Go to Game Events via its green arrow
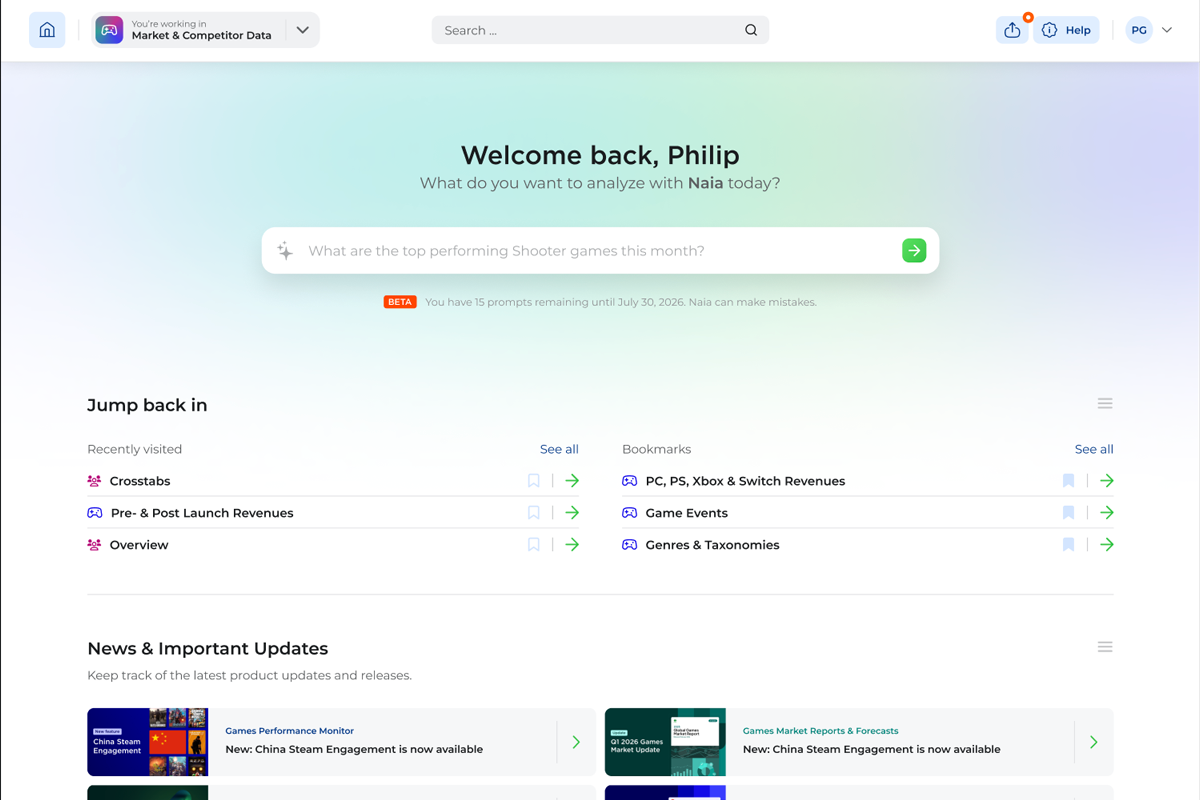Image resolution: width=1200 pixels, height=800 pixels. [x=1107, y=513]
